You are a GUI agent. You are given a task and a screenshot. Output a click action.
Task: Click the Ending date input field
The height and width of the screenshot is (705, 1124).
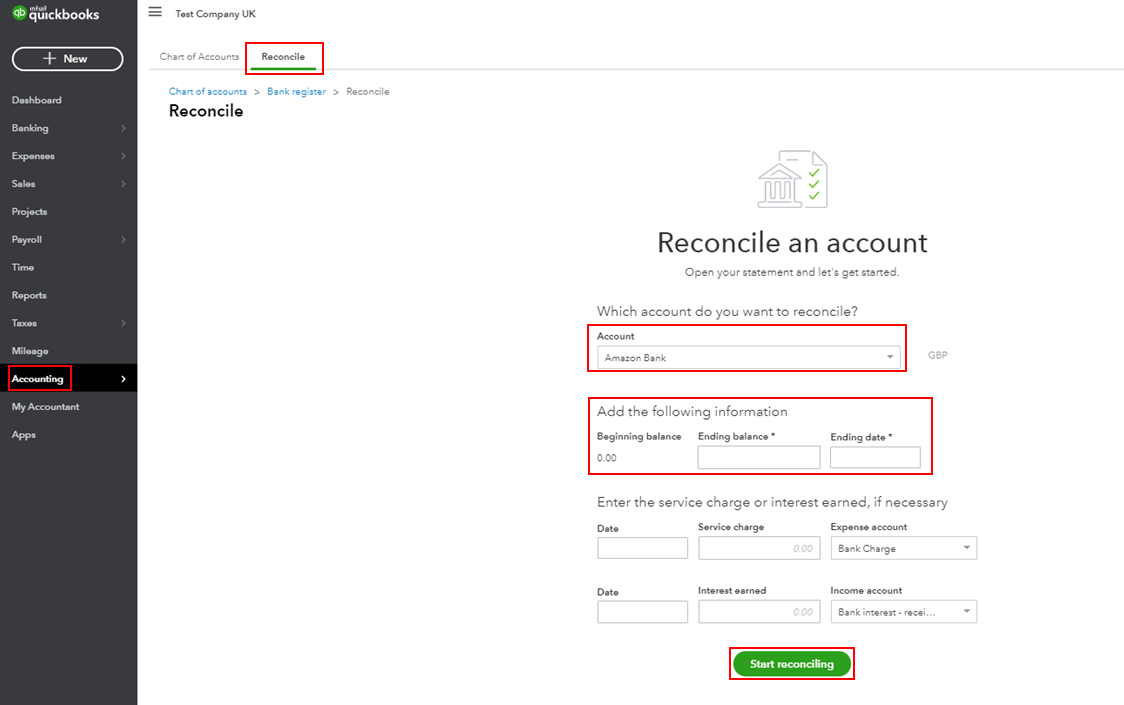point(875,458)
